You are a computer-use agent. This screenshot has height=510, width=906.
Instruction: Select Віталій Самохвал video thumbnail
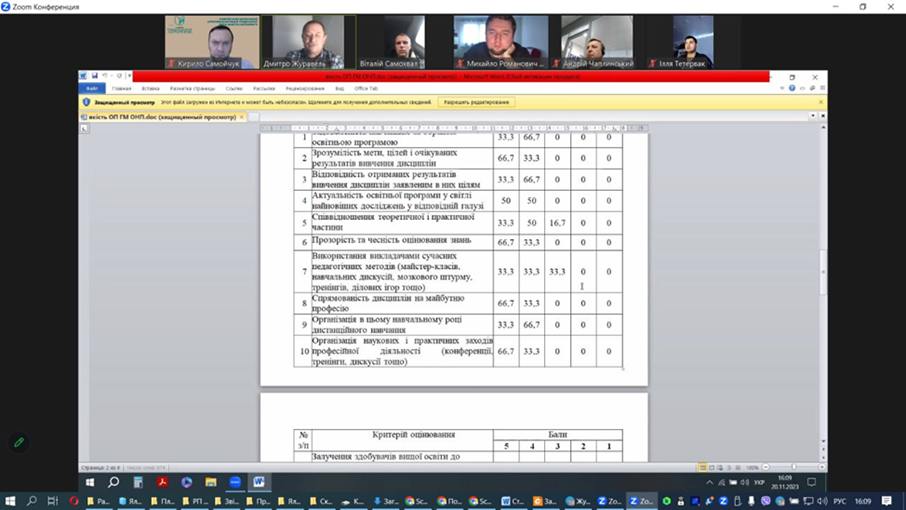pyautogui.click(x=404, y=42)
